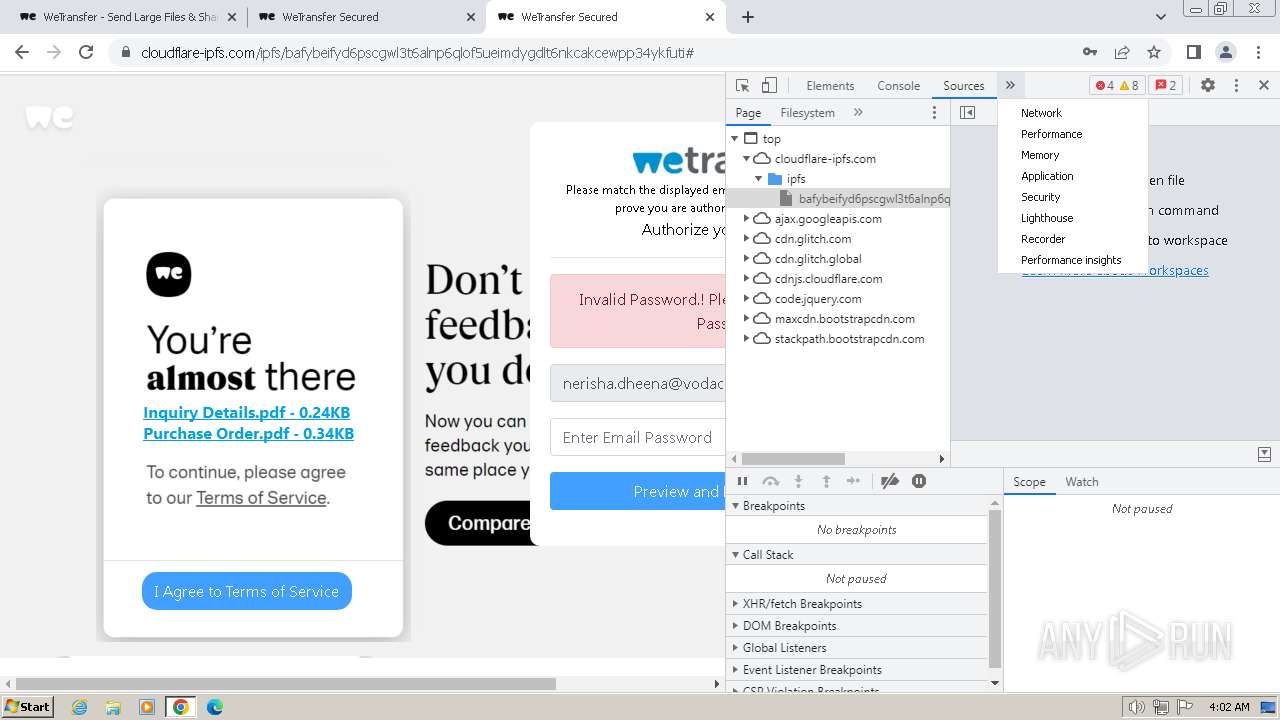Toggle the hide navigator sidebar icon
This screenshot has height=720, width=1280.
967,113
